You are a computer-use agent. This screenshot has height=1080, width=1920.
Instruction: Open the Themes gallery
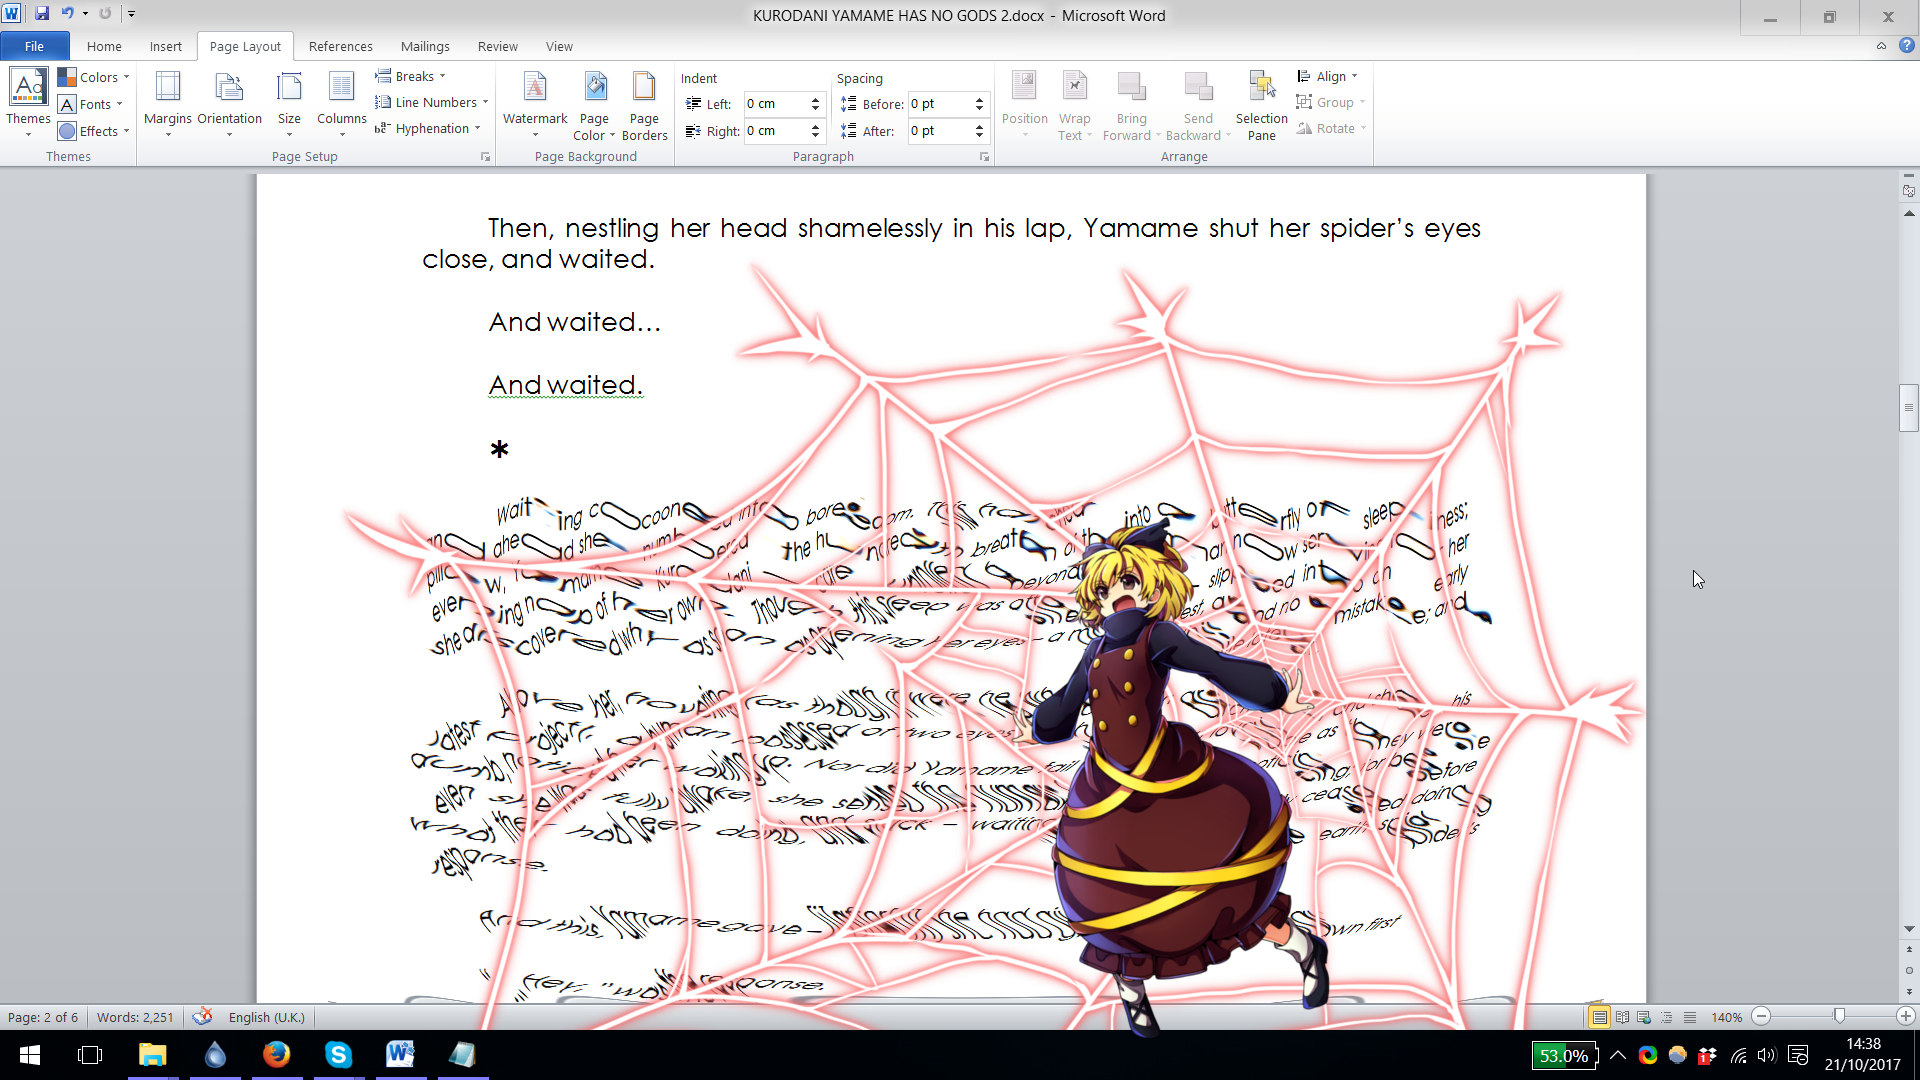pos(28,103)
